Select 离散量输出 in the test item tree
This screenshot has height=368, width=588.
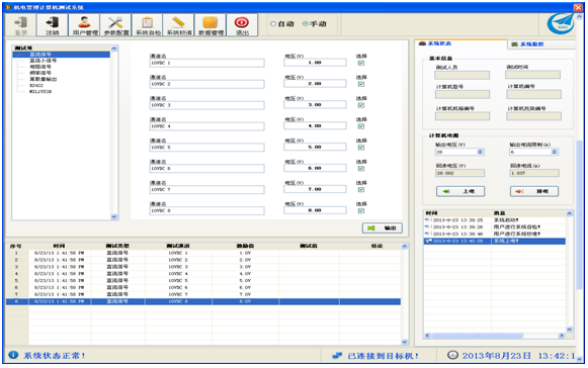point(43,79)
